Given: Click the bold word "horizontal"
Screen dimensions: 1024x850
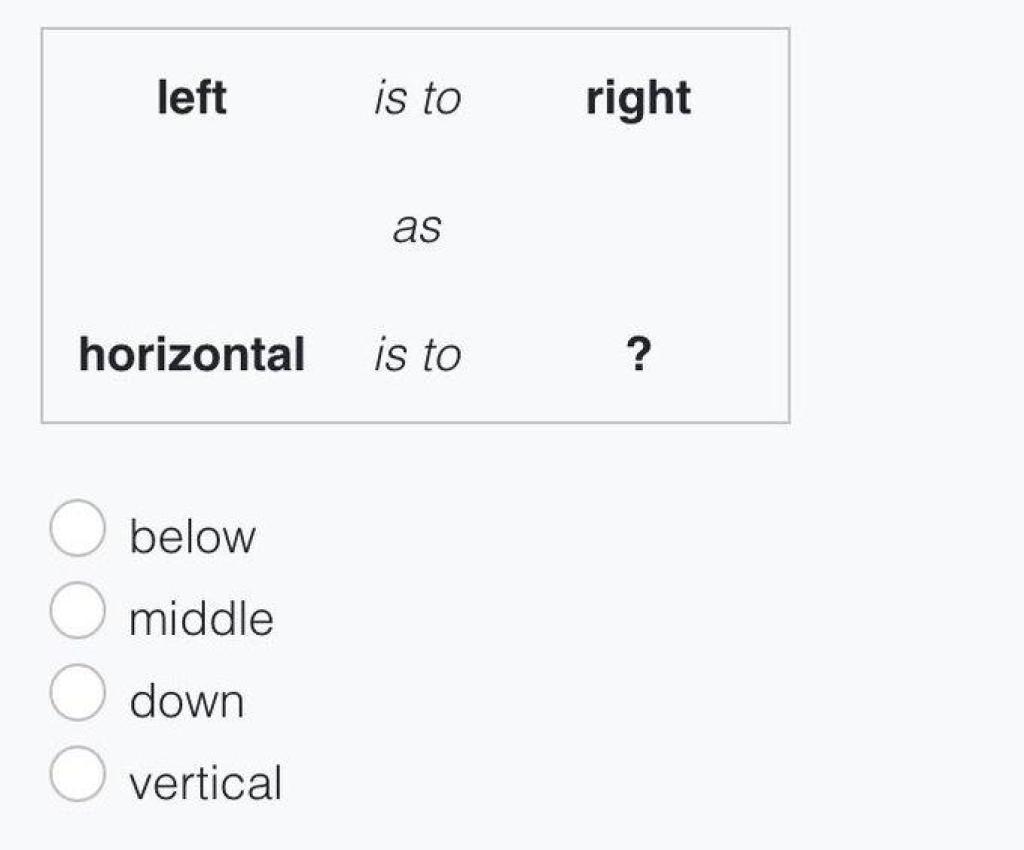Looking at the screenshot, I should pyautogui.click(x=192, y=354).
